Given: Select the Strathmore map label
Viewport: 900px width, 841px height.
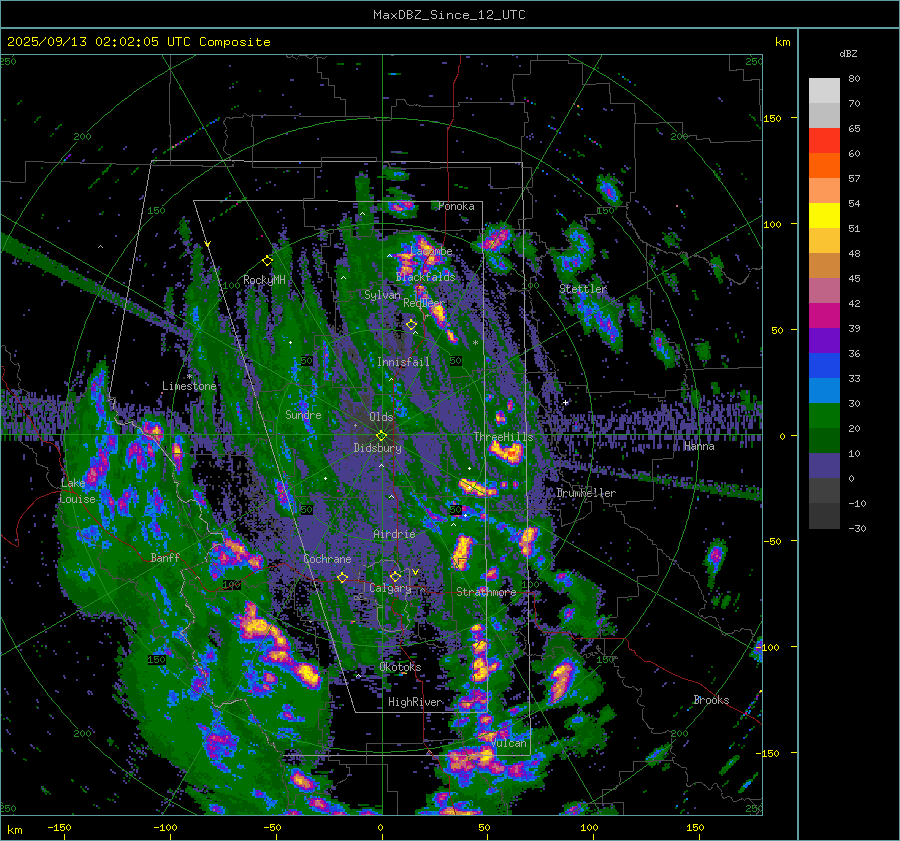Looking at the screenshot, I should (486, 592).
